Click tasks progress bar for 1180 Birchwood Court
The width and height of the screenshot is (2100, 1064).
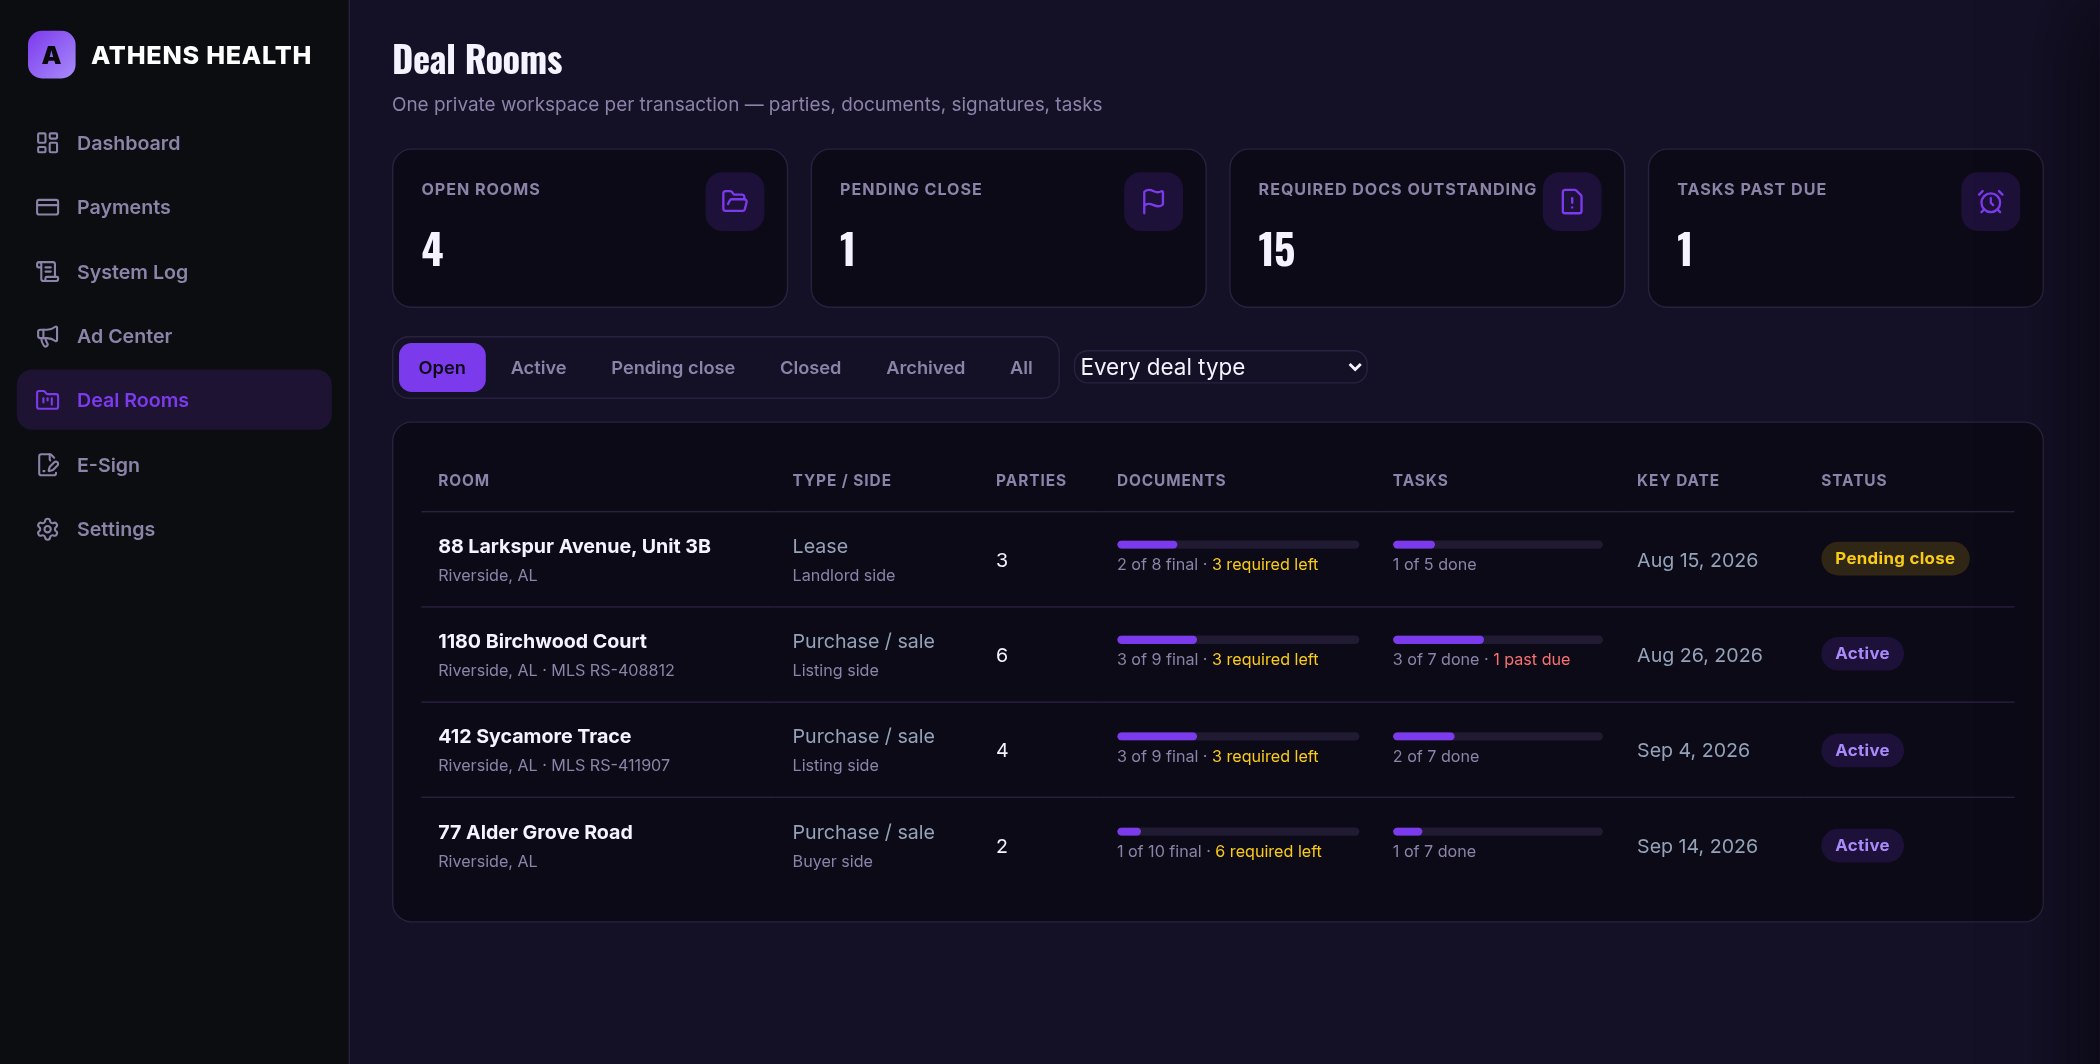[1498, 639]
